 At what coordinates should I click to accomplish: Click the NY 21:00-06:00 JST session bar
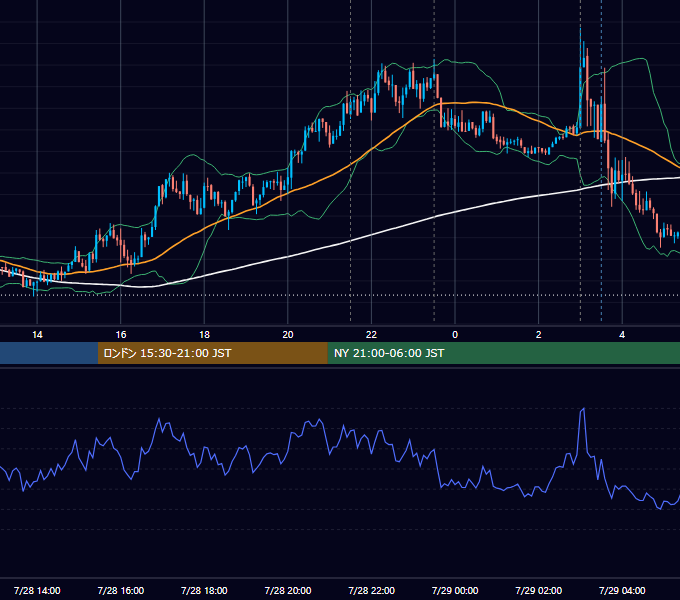pos(503,353)
